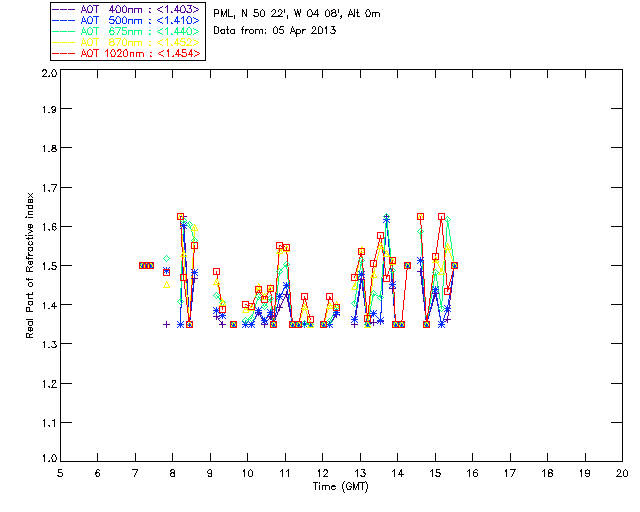This screenshot has height=512, width=640.
Task: Click the 'Data from: 05 Apr 2013' text
Action: pyautogui.click(x=274, y=31)
